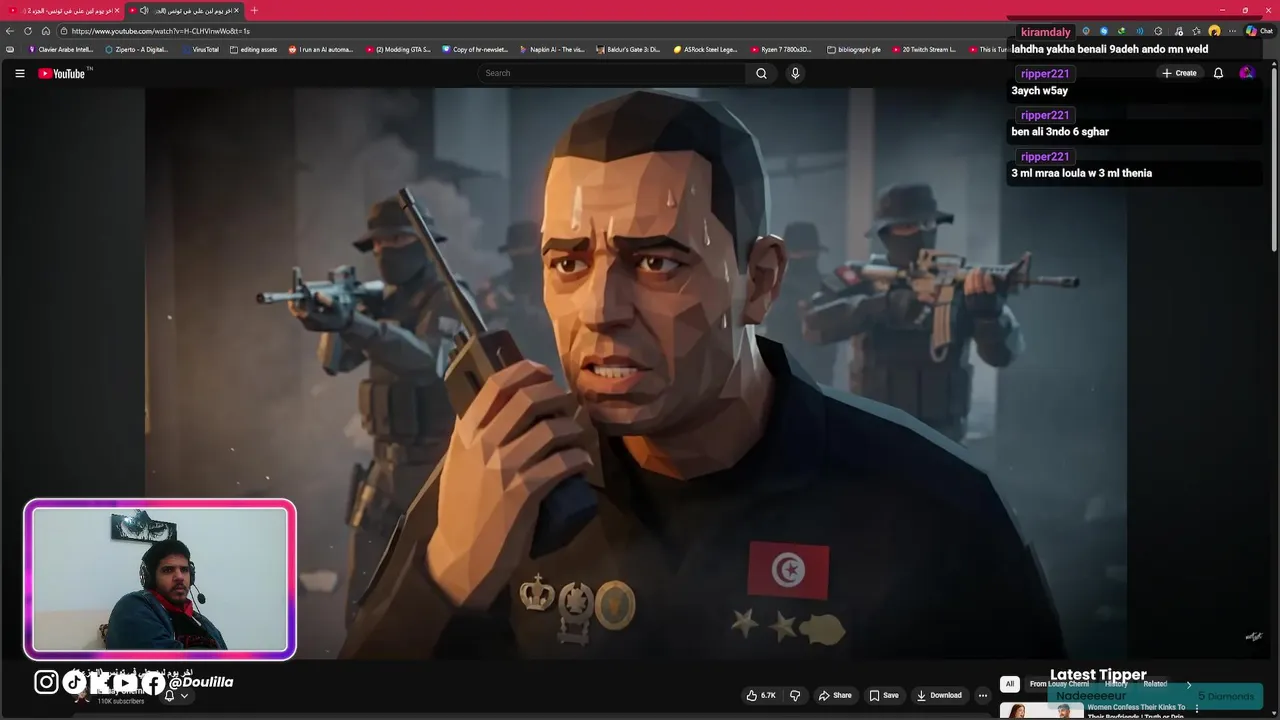This screenshot has width=1280, height=720.
Task: Open the Clavier Arabe Intell... bookmark
Action: coord(60,49)
